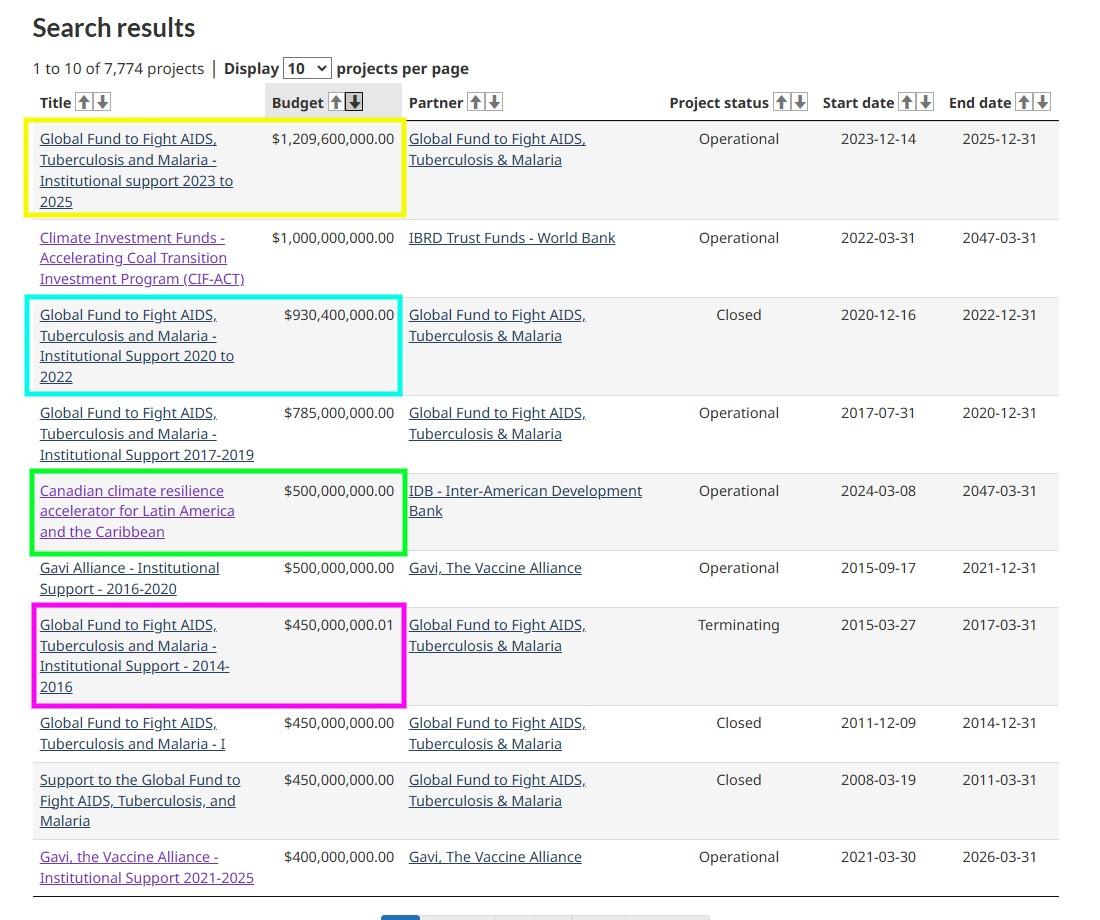
Task: Open Global Fund Tuberculosis and Malaria - I project
Action: (x=133, y=733)
